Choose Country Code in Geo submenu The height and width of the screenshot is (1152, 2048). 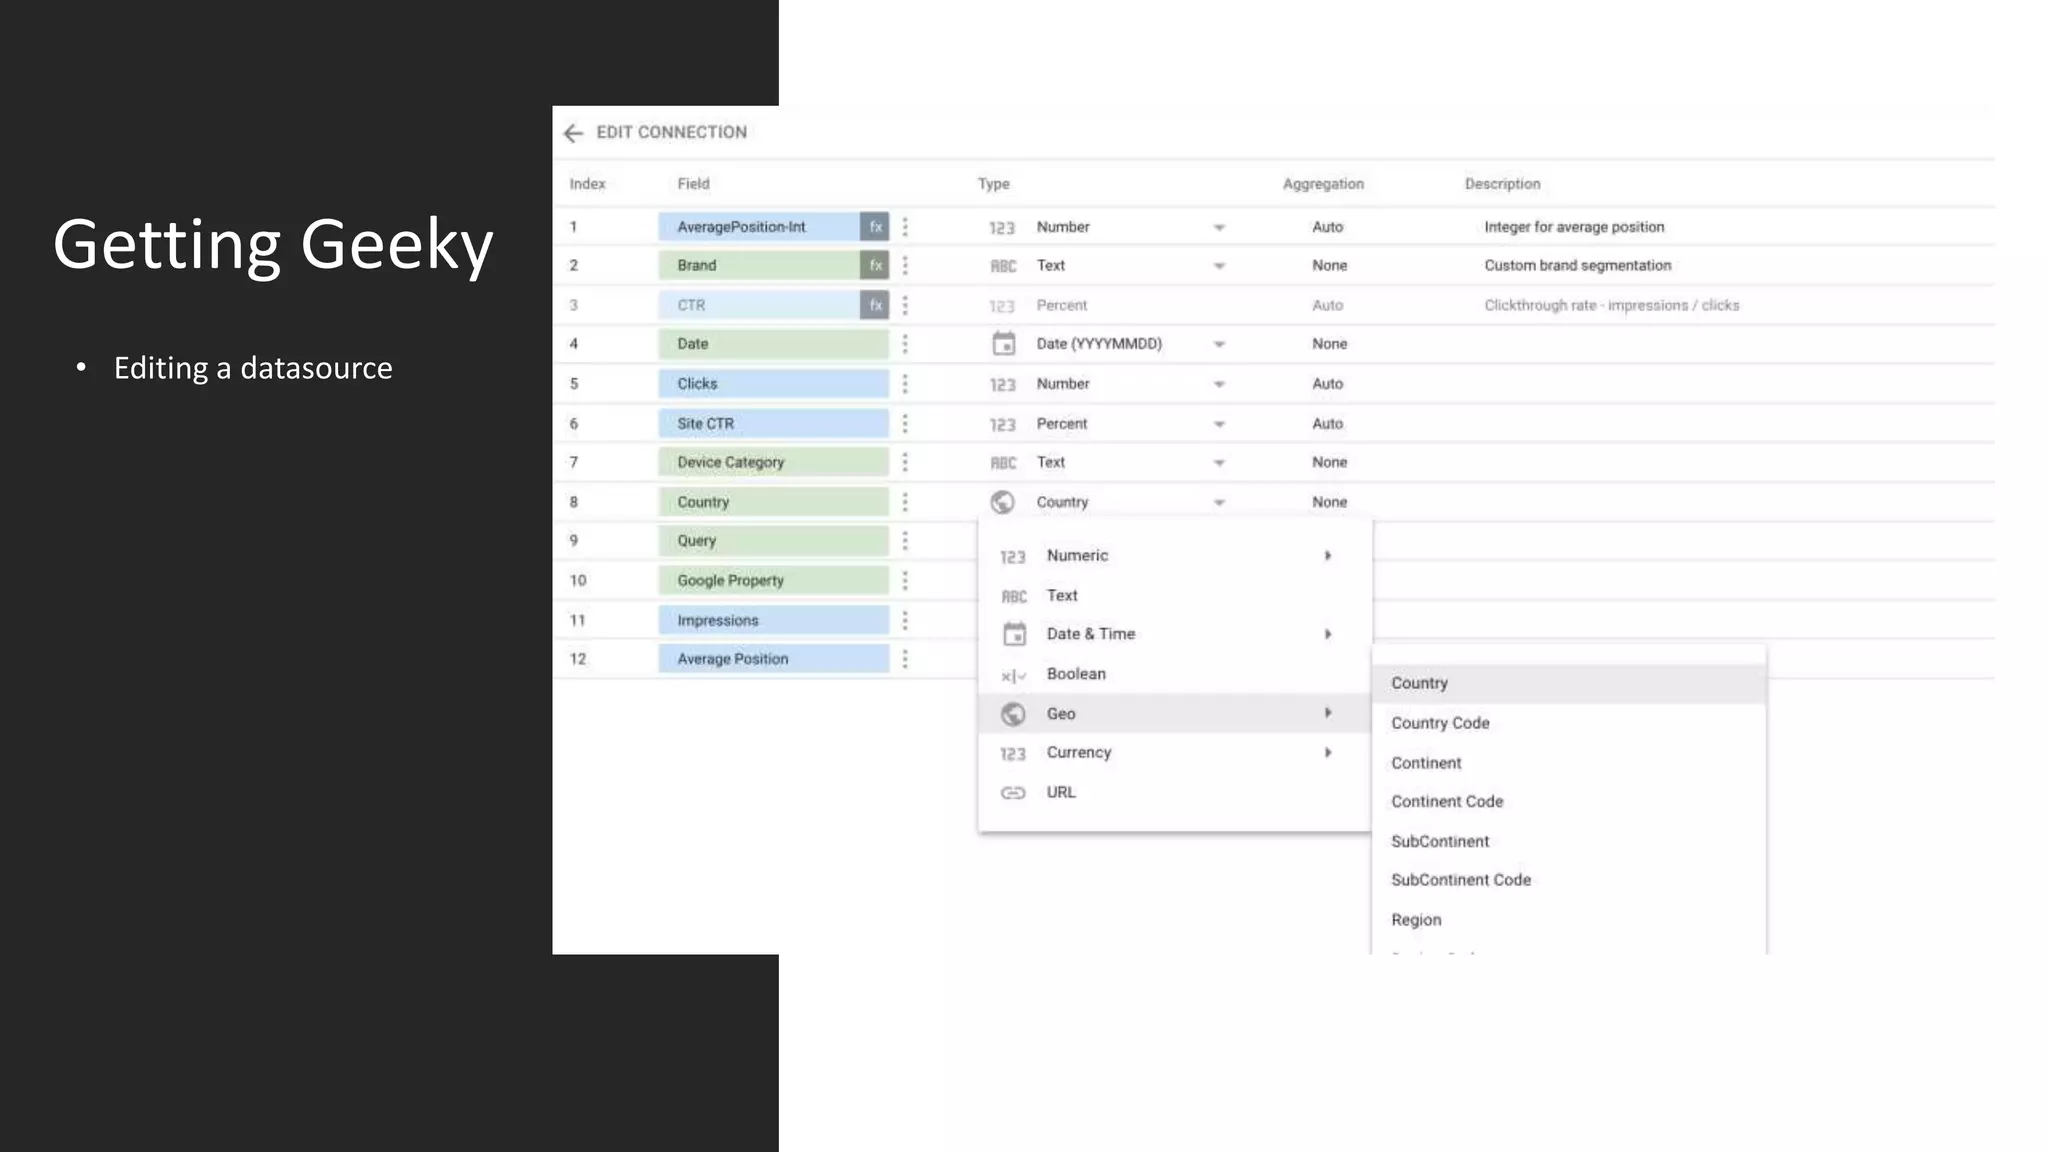click(1569, 723)
